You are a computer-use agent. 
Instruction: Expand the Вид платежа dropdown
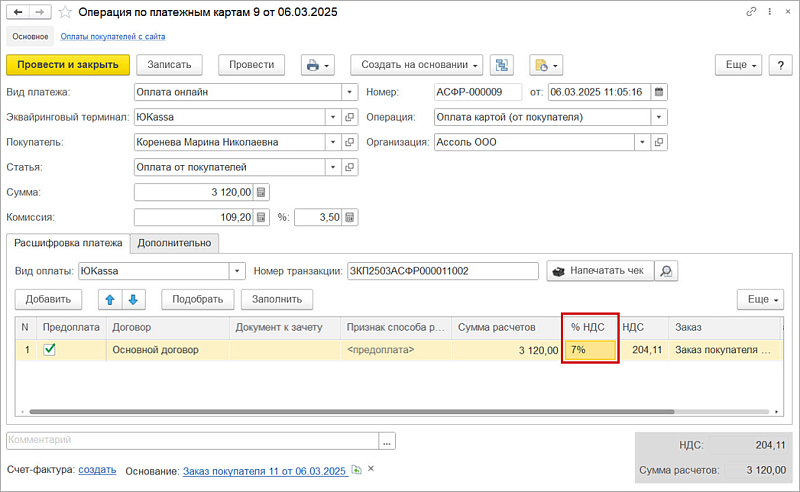pyautogui.click(x=349, y=92)
